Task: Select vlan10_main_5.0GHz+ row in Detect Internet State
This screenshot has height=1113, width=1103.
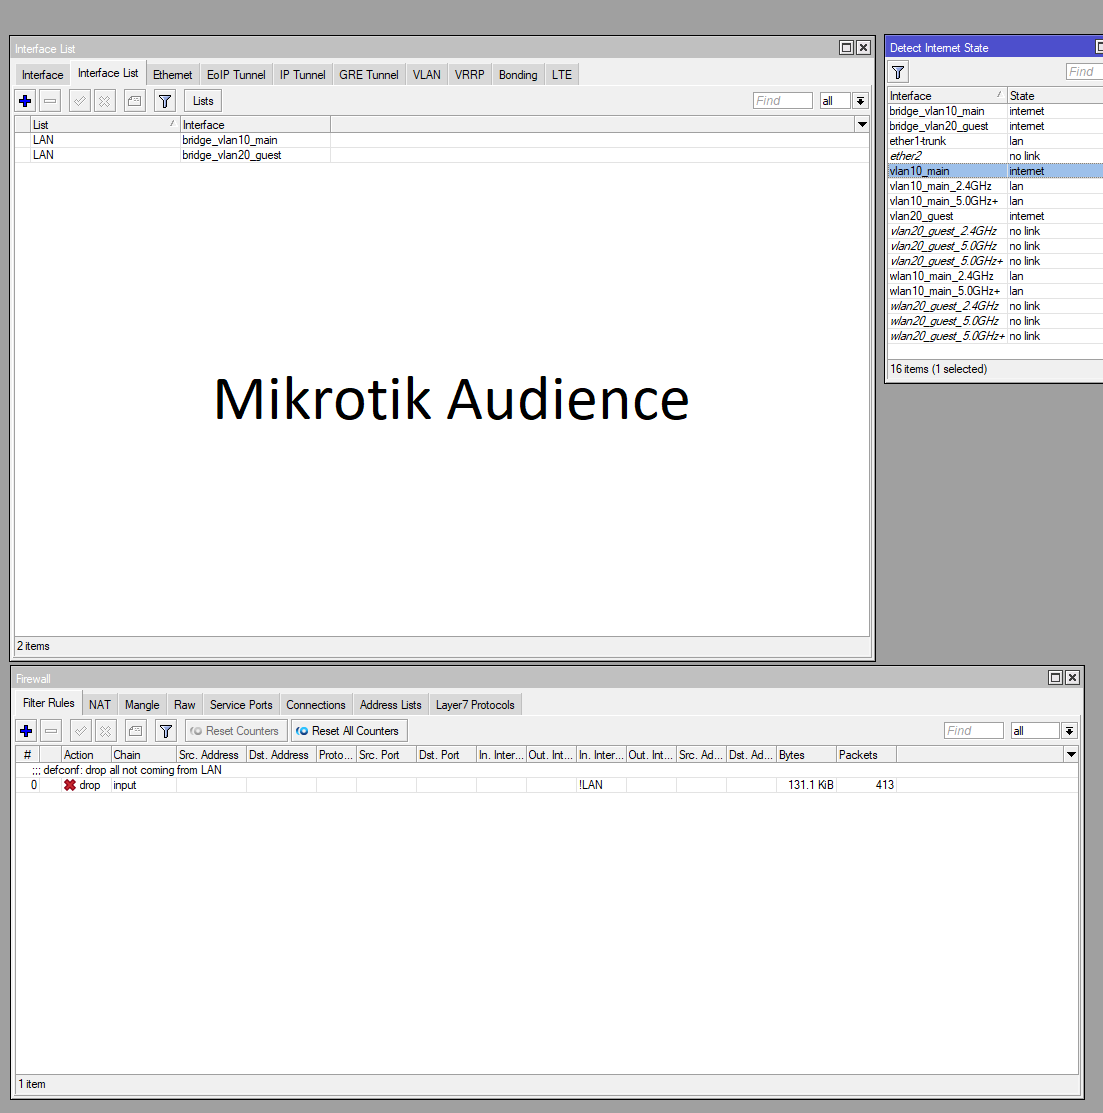Action: click(995, 201)
